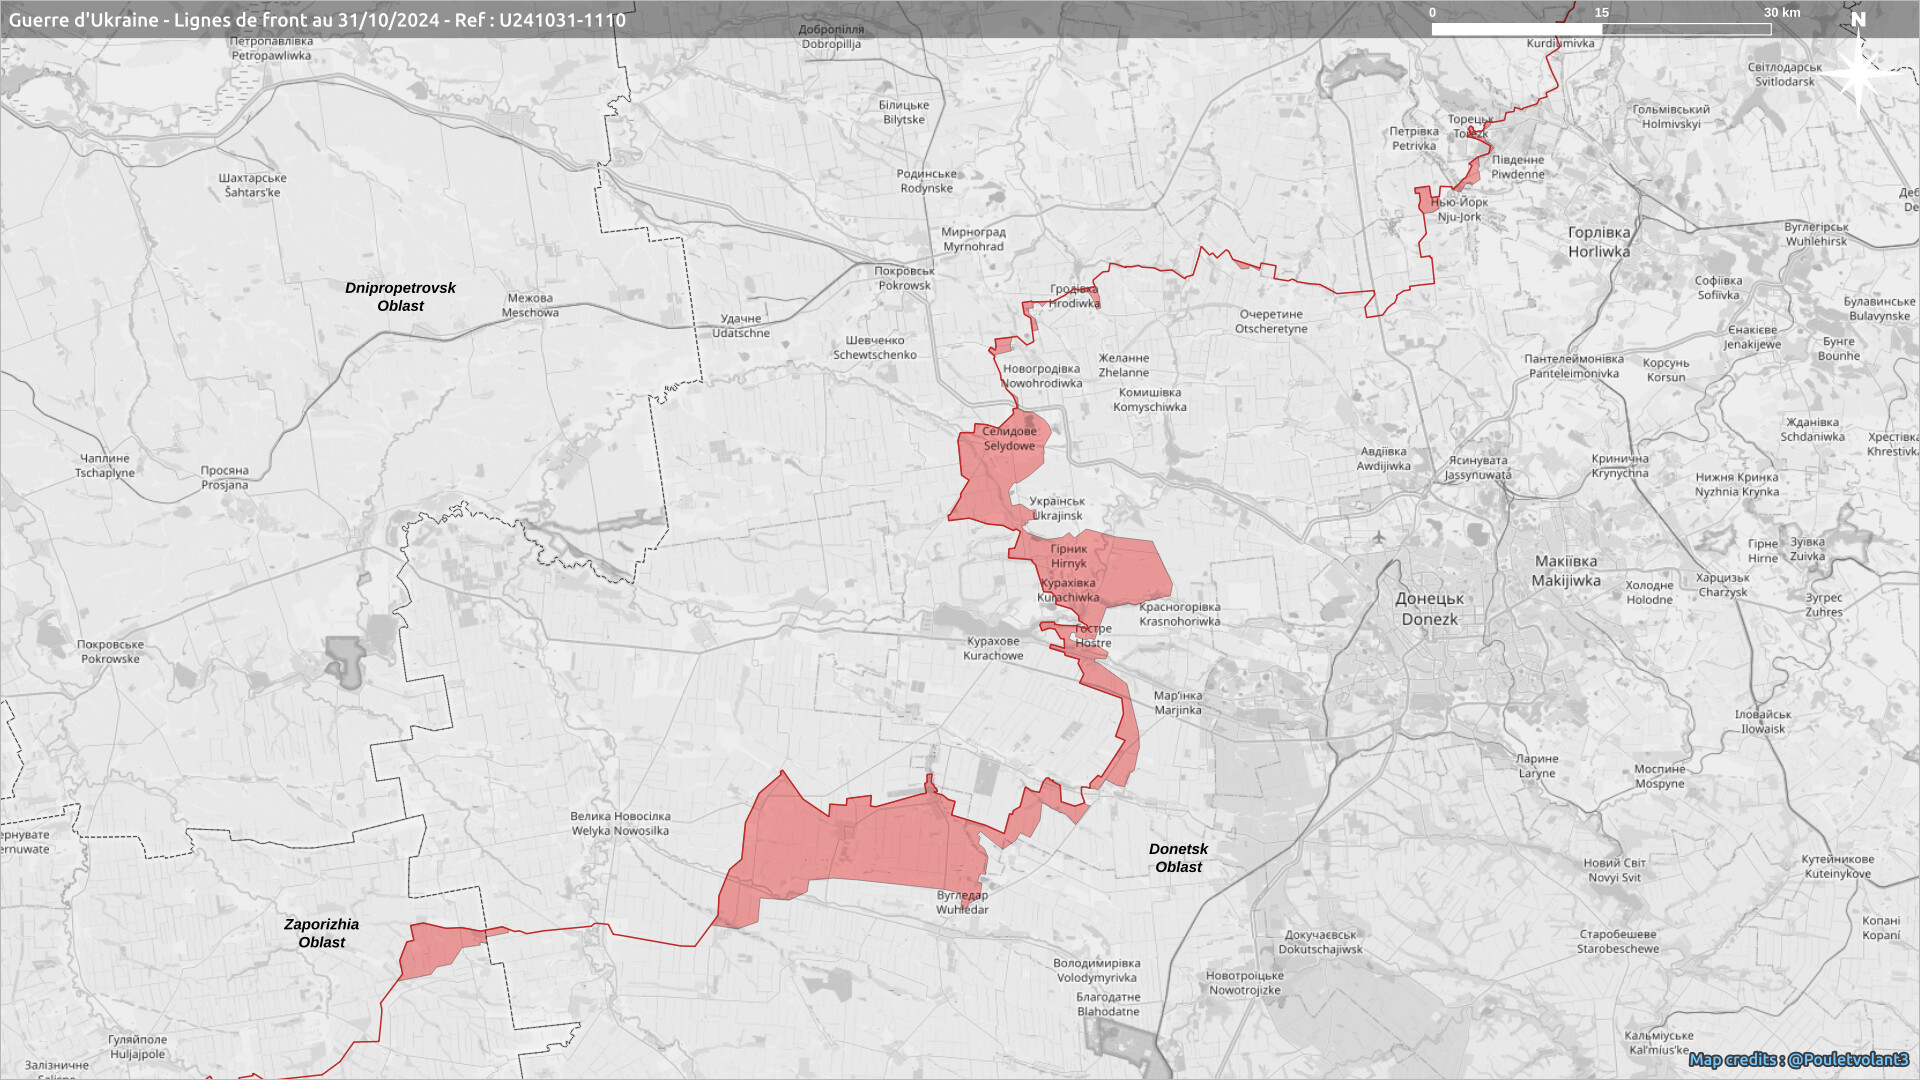
Task: Click the Toretsk town label
Action: [x=1470, y=126]
